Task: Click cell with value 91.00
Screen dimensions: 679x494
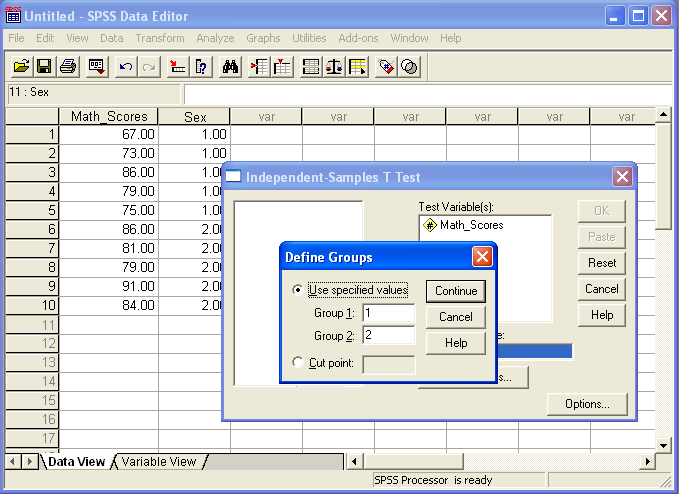Action: tap(109, 286)
